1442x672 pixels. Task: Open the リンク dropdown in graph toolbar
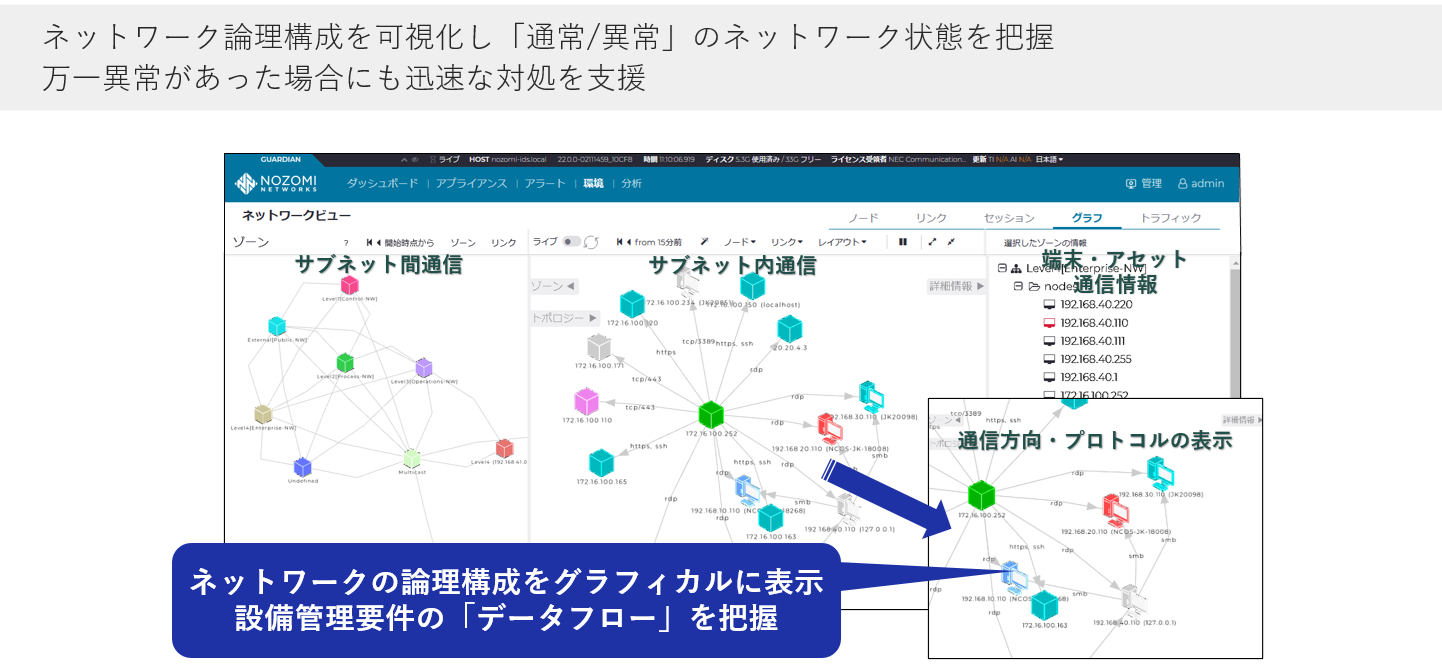[x=786, y=242]
